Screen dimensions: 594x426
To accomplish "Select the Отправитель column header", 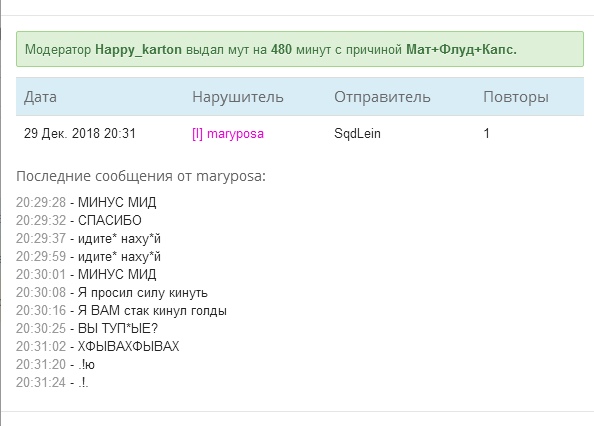I will (382, 97).
